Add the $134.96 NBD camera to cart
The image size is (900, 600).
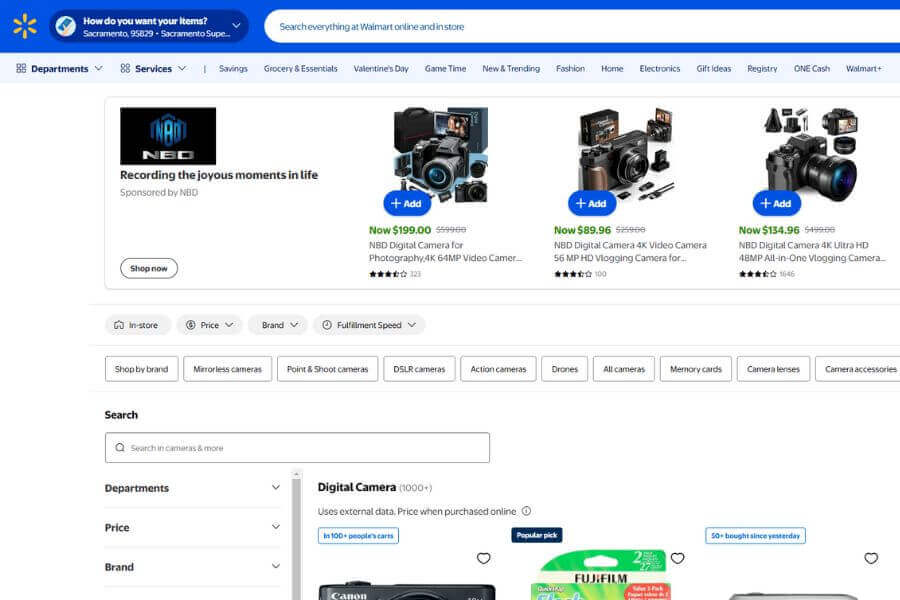coord(777,203)
